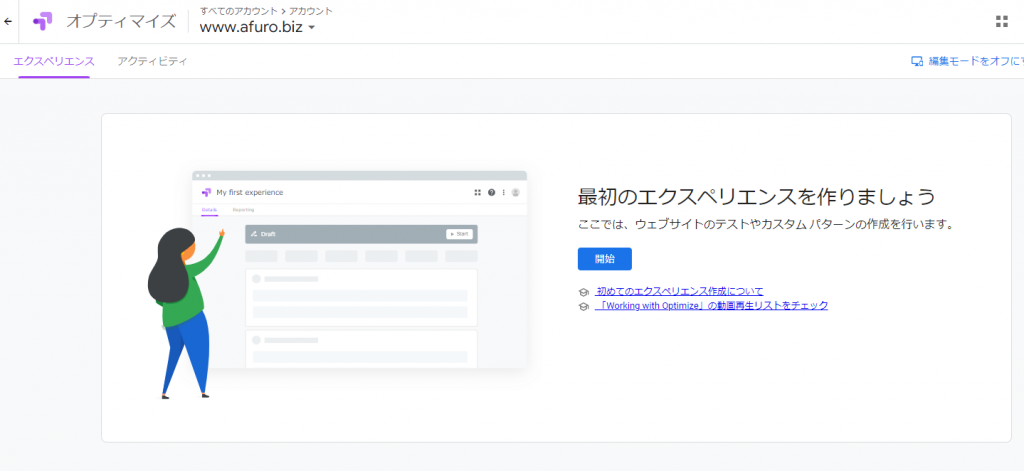1024x471 pixels.
Task: Click the 編集モードをオフに link
Action: (x=975, y=61)
